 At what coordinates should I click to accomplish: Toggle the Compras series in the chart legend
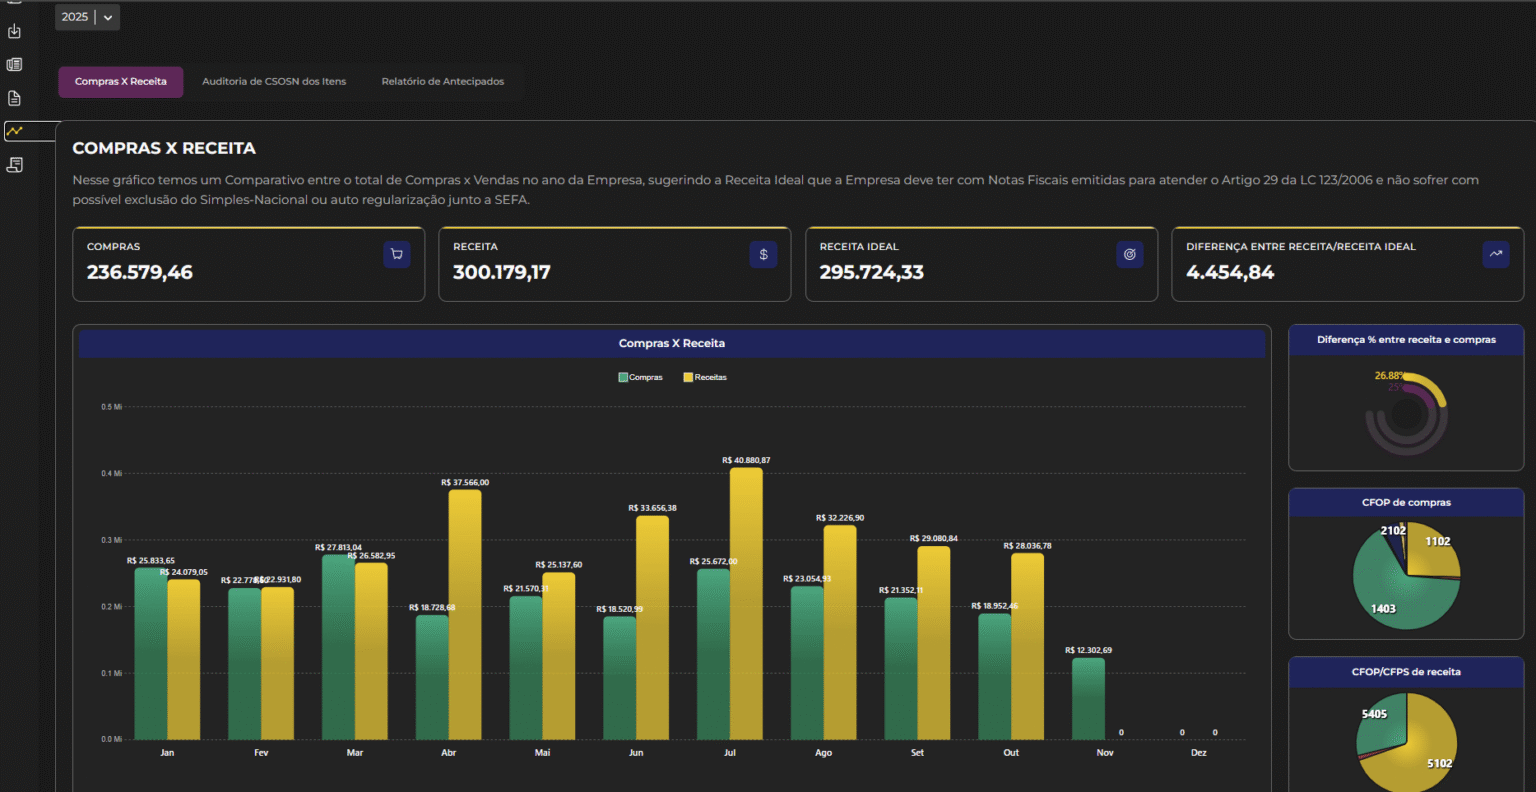[640, 377]
